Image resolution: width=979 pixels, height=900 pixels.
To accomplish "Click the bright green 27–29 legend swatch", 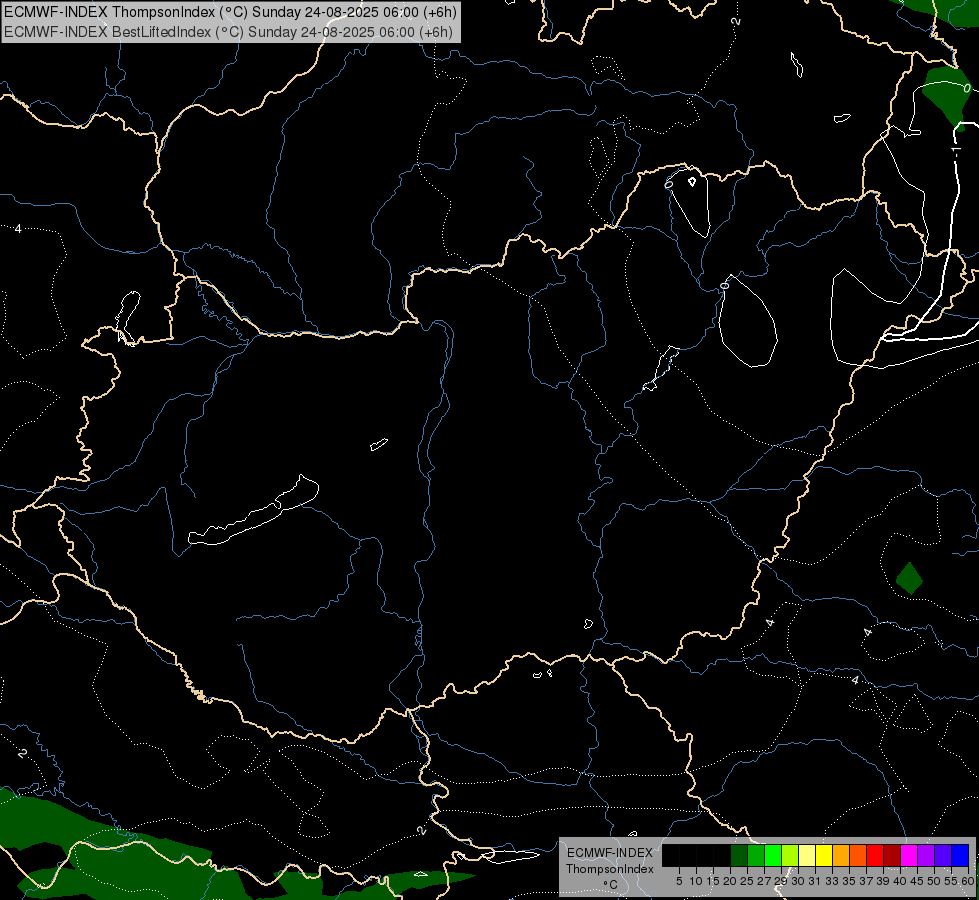I will coord(773,855).
